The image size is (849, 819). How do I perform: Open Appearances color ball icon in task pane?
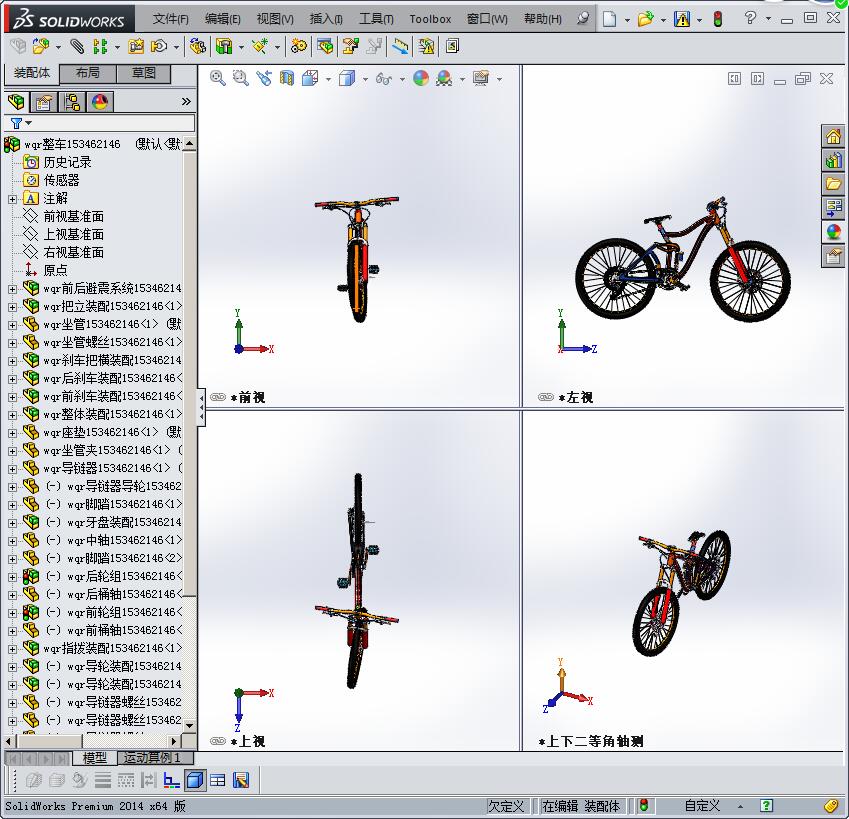tap(833, 232)
